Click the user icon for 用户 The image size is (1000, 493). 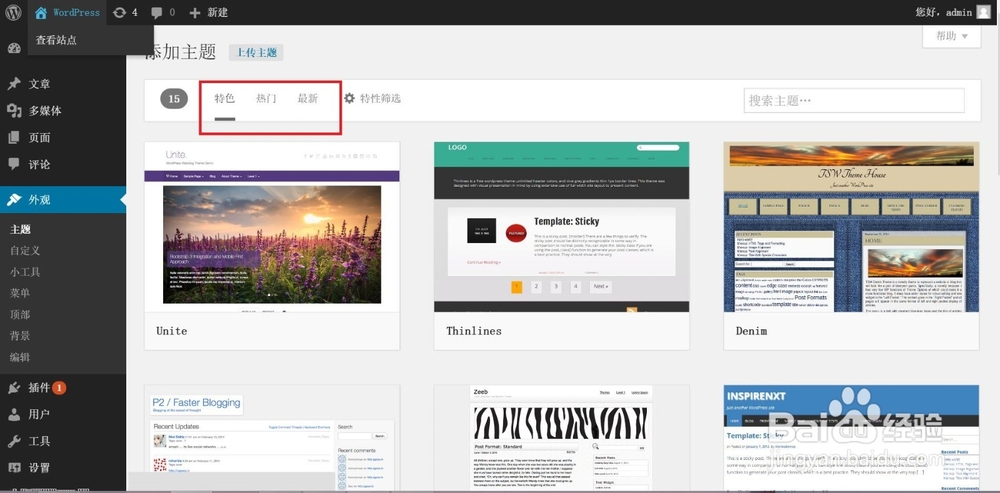coord(14,415)
